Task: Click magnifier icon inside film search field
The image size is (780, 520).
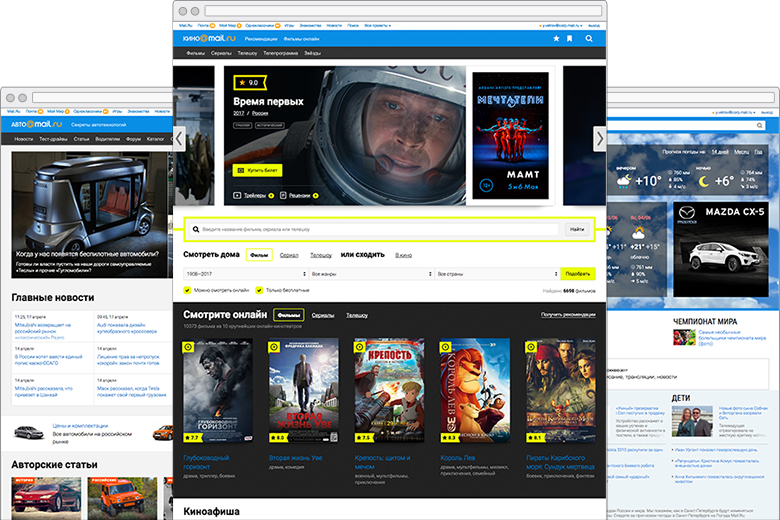Action: pos(196,229)
